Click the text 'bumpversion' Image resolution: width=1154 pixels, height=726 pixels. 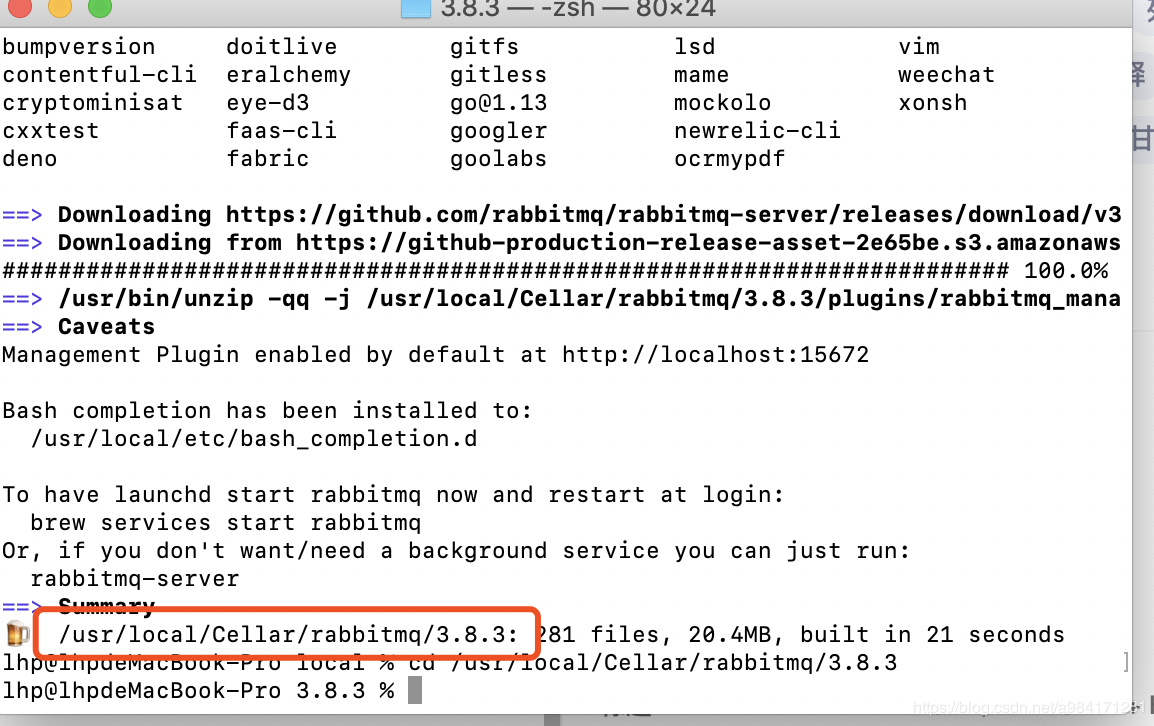(79, 47)
